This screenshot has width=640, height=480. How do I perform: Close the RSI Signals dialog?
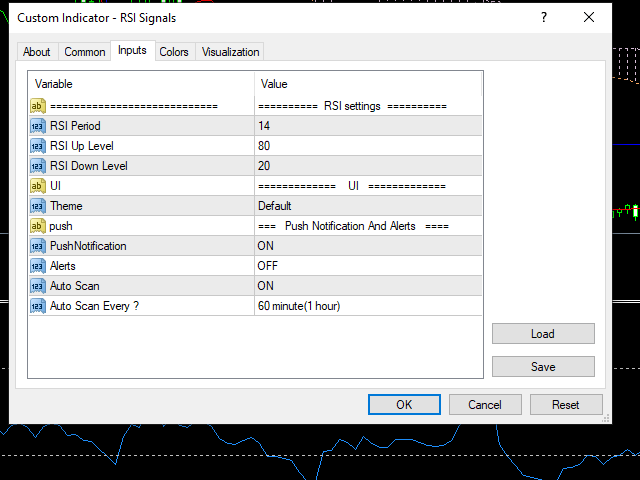[589, 18]
